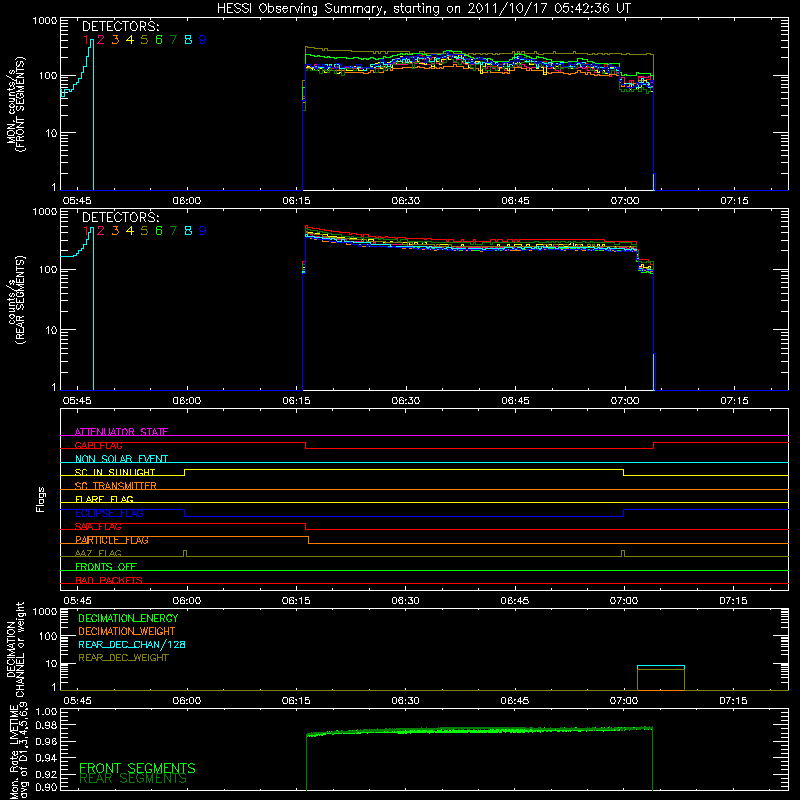Click olive detector 5 in rear segments legend
Image resolution: width=800 pixels, height=800 pixels.
[x=144, y=231]
